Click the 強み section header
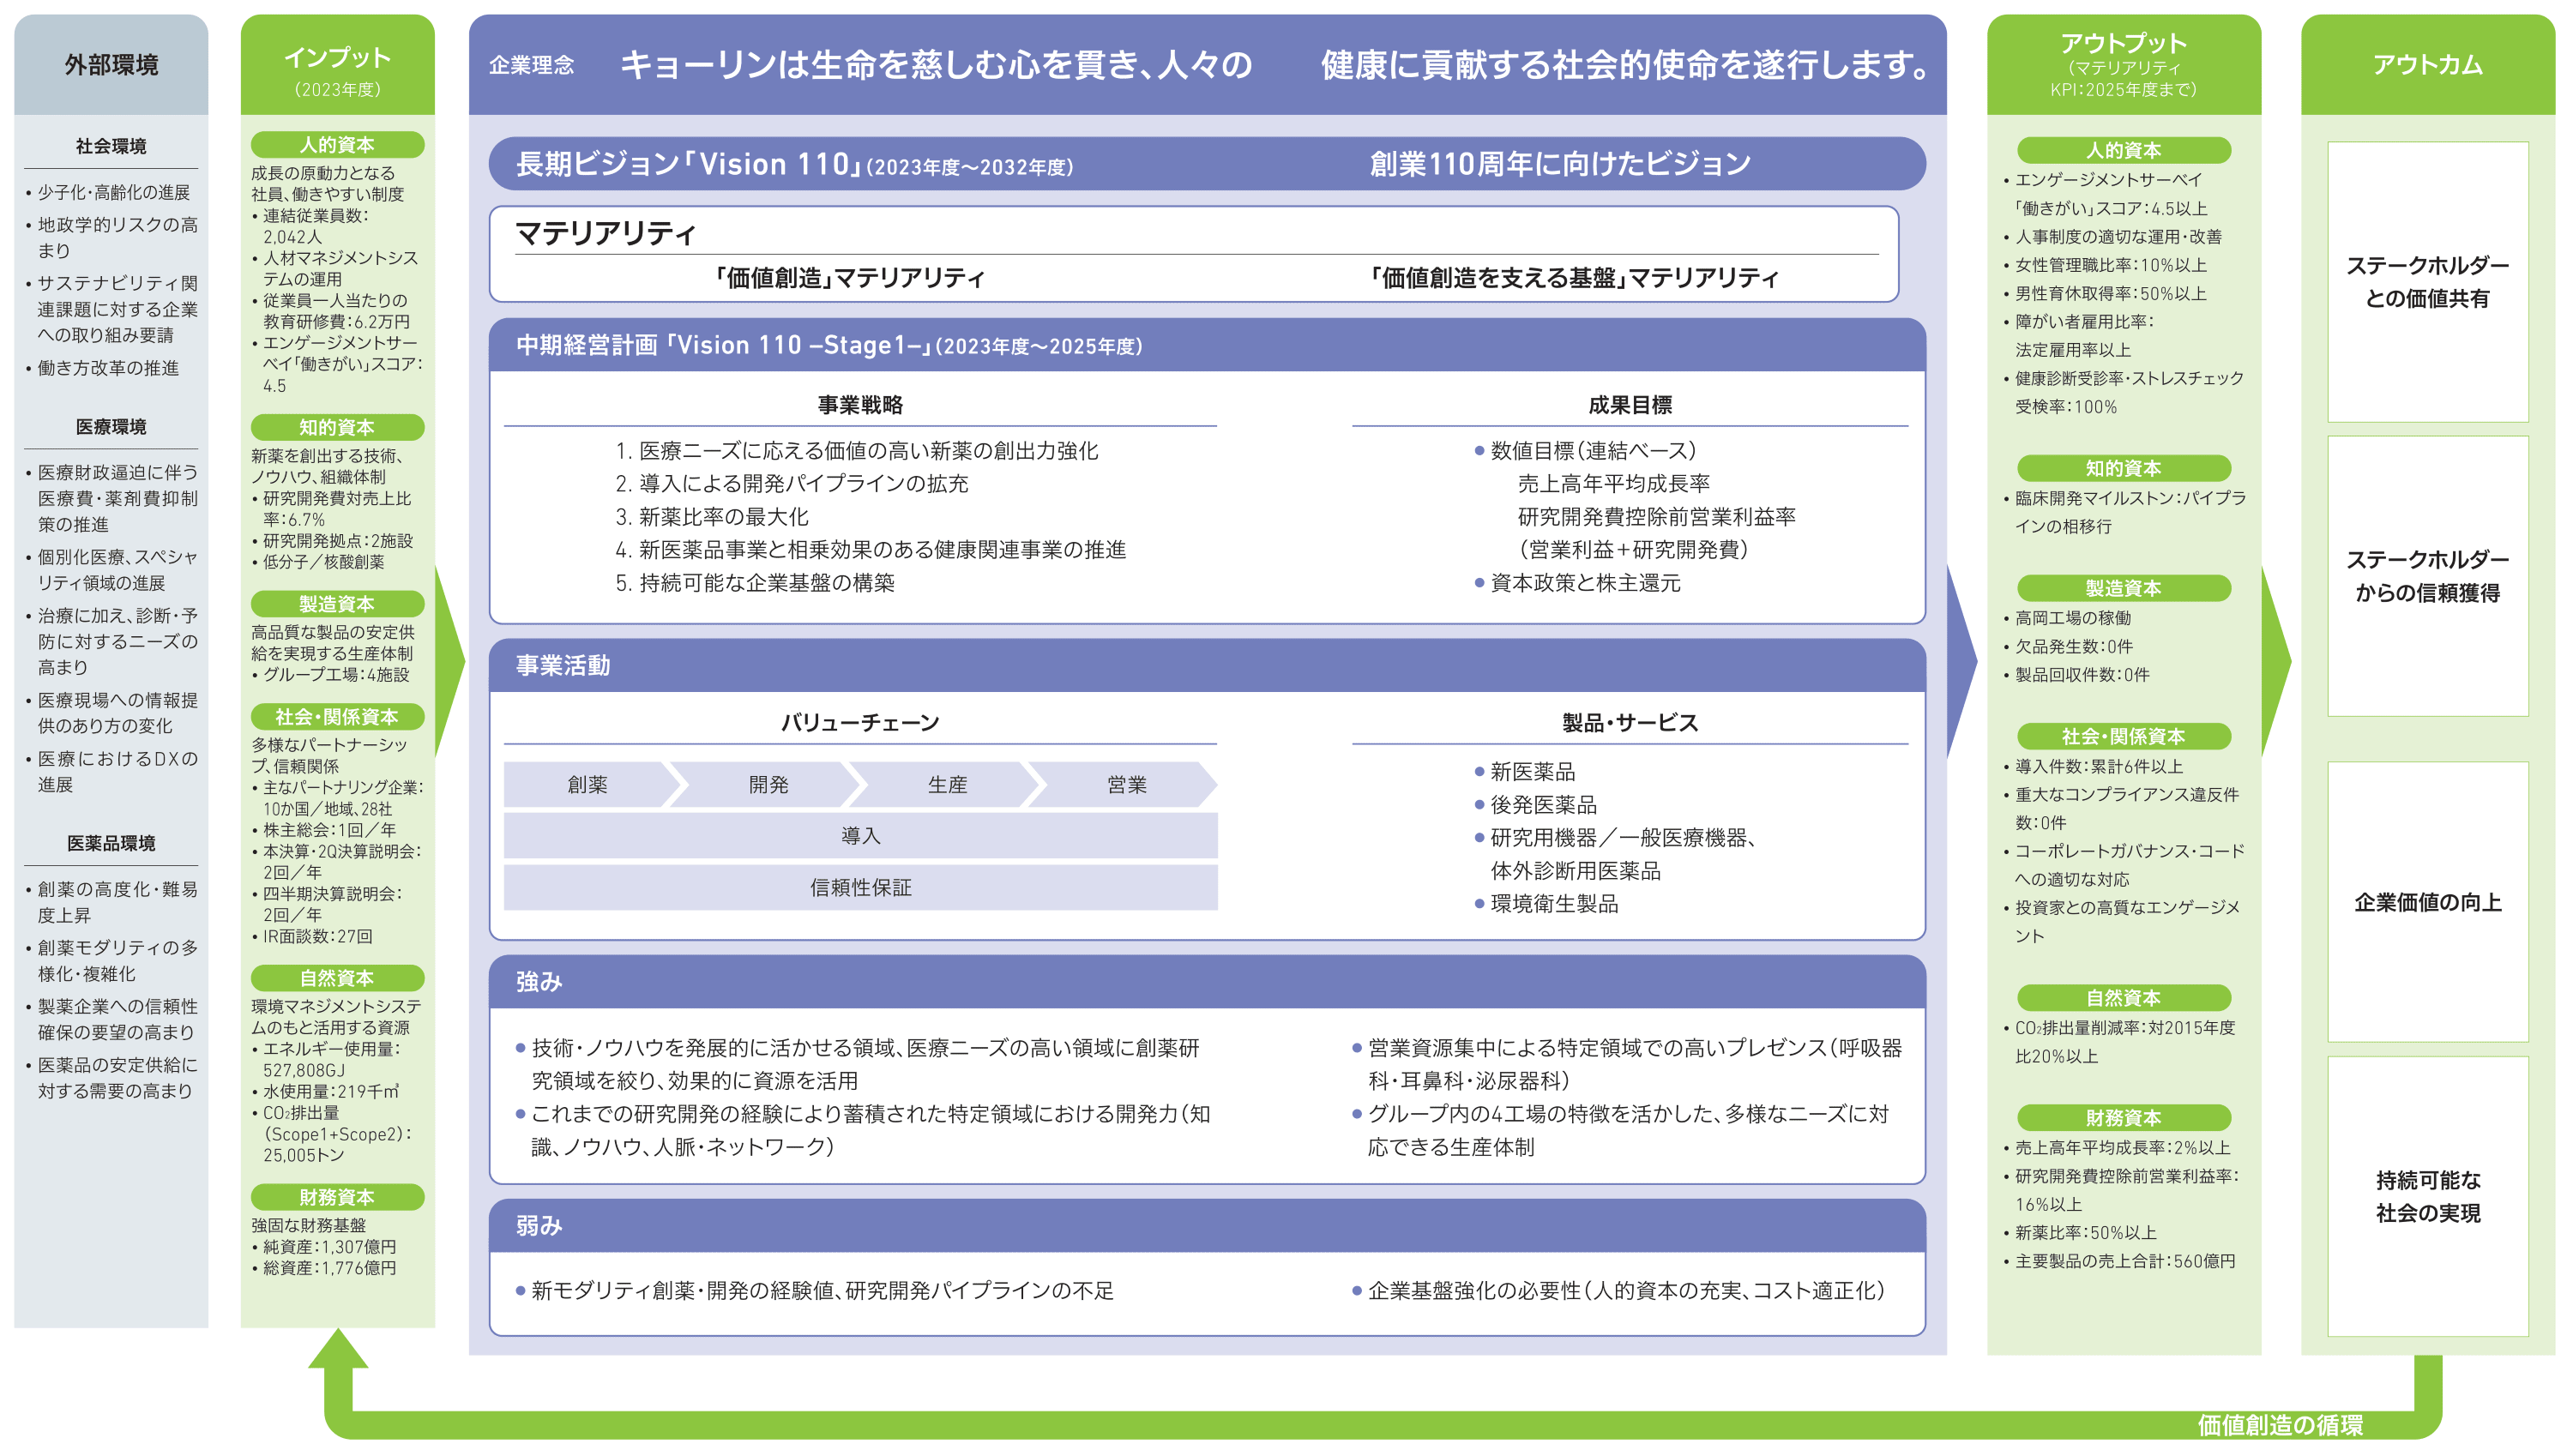Viewport: 2573px width, 1456px height. 1207,982
